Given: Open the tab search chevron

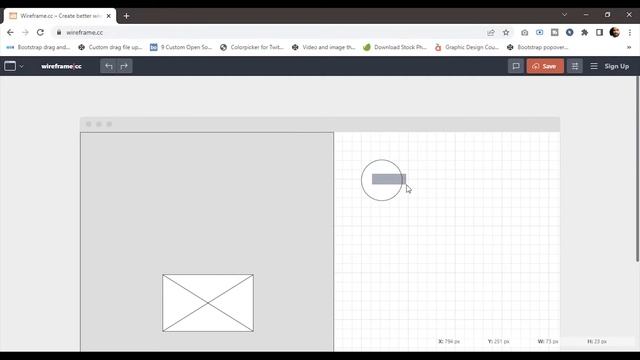Looking at the screenshot, I should [x=564, y=15].
